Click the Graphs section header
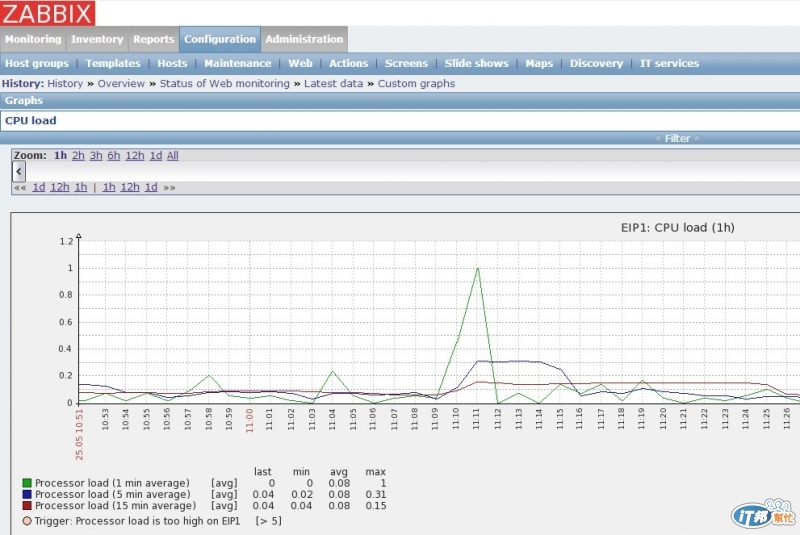This screenshot has width=800, height=535. (23, 100)
